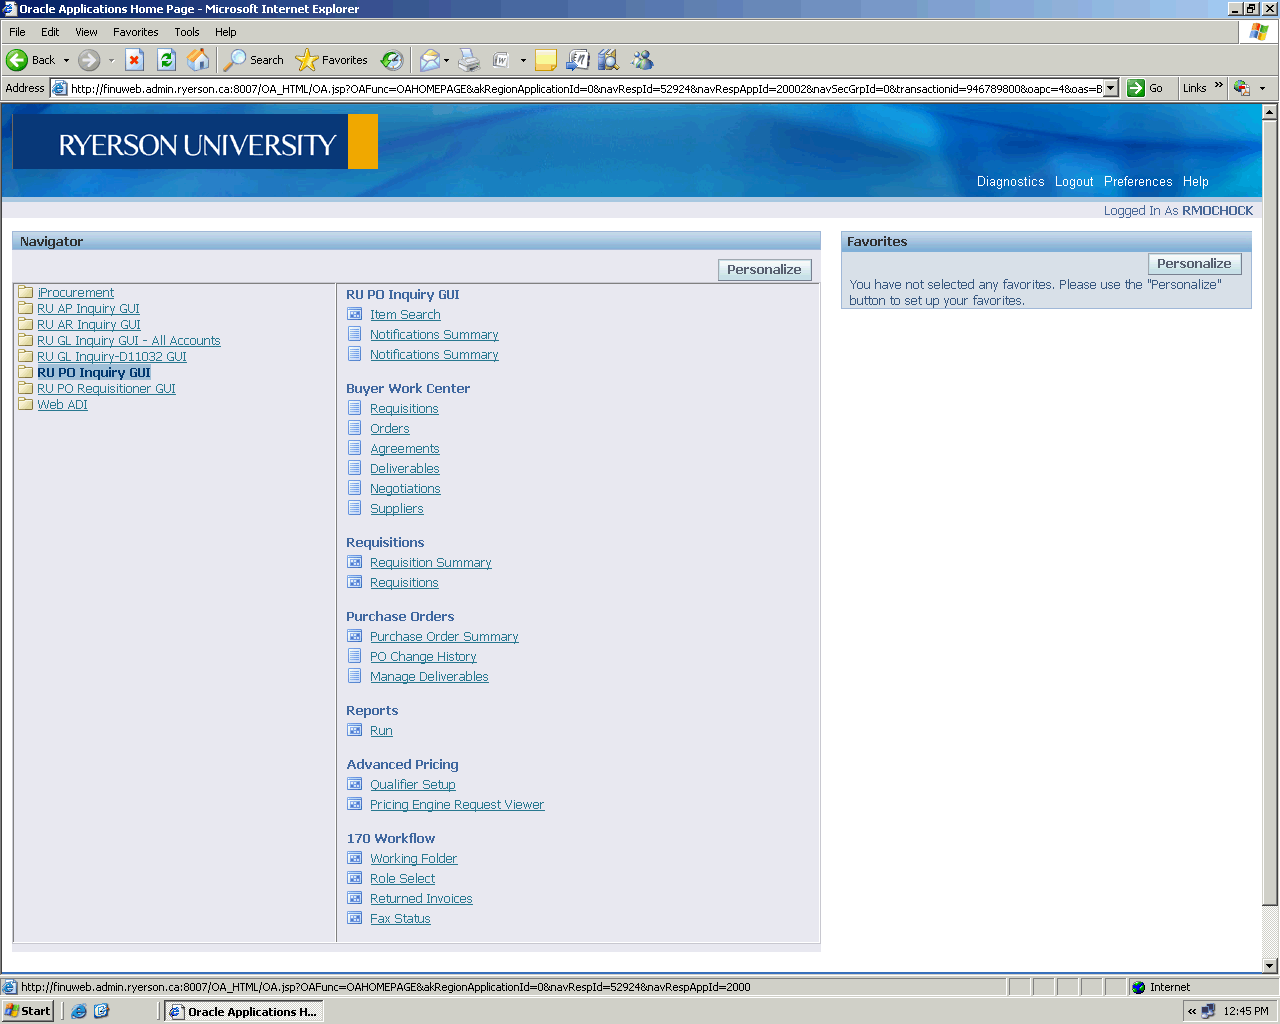The width and height of the screenshot is (1280, 1024).
Task: Go to the browser Home icon
Action: click(x=198, y=60)
